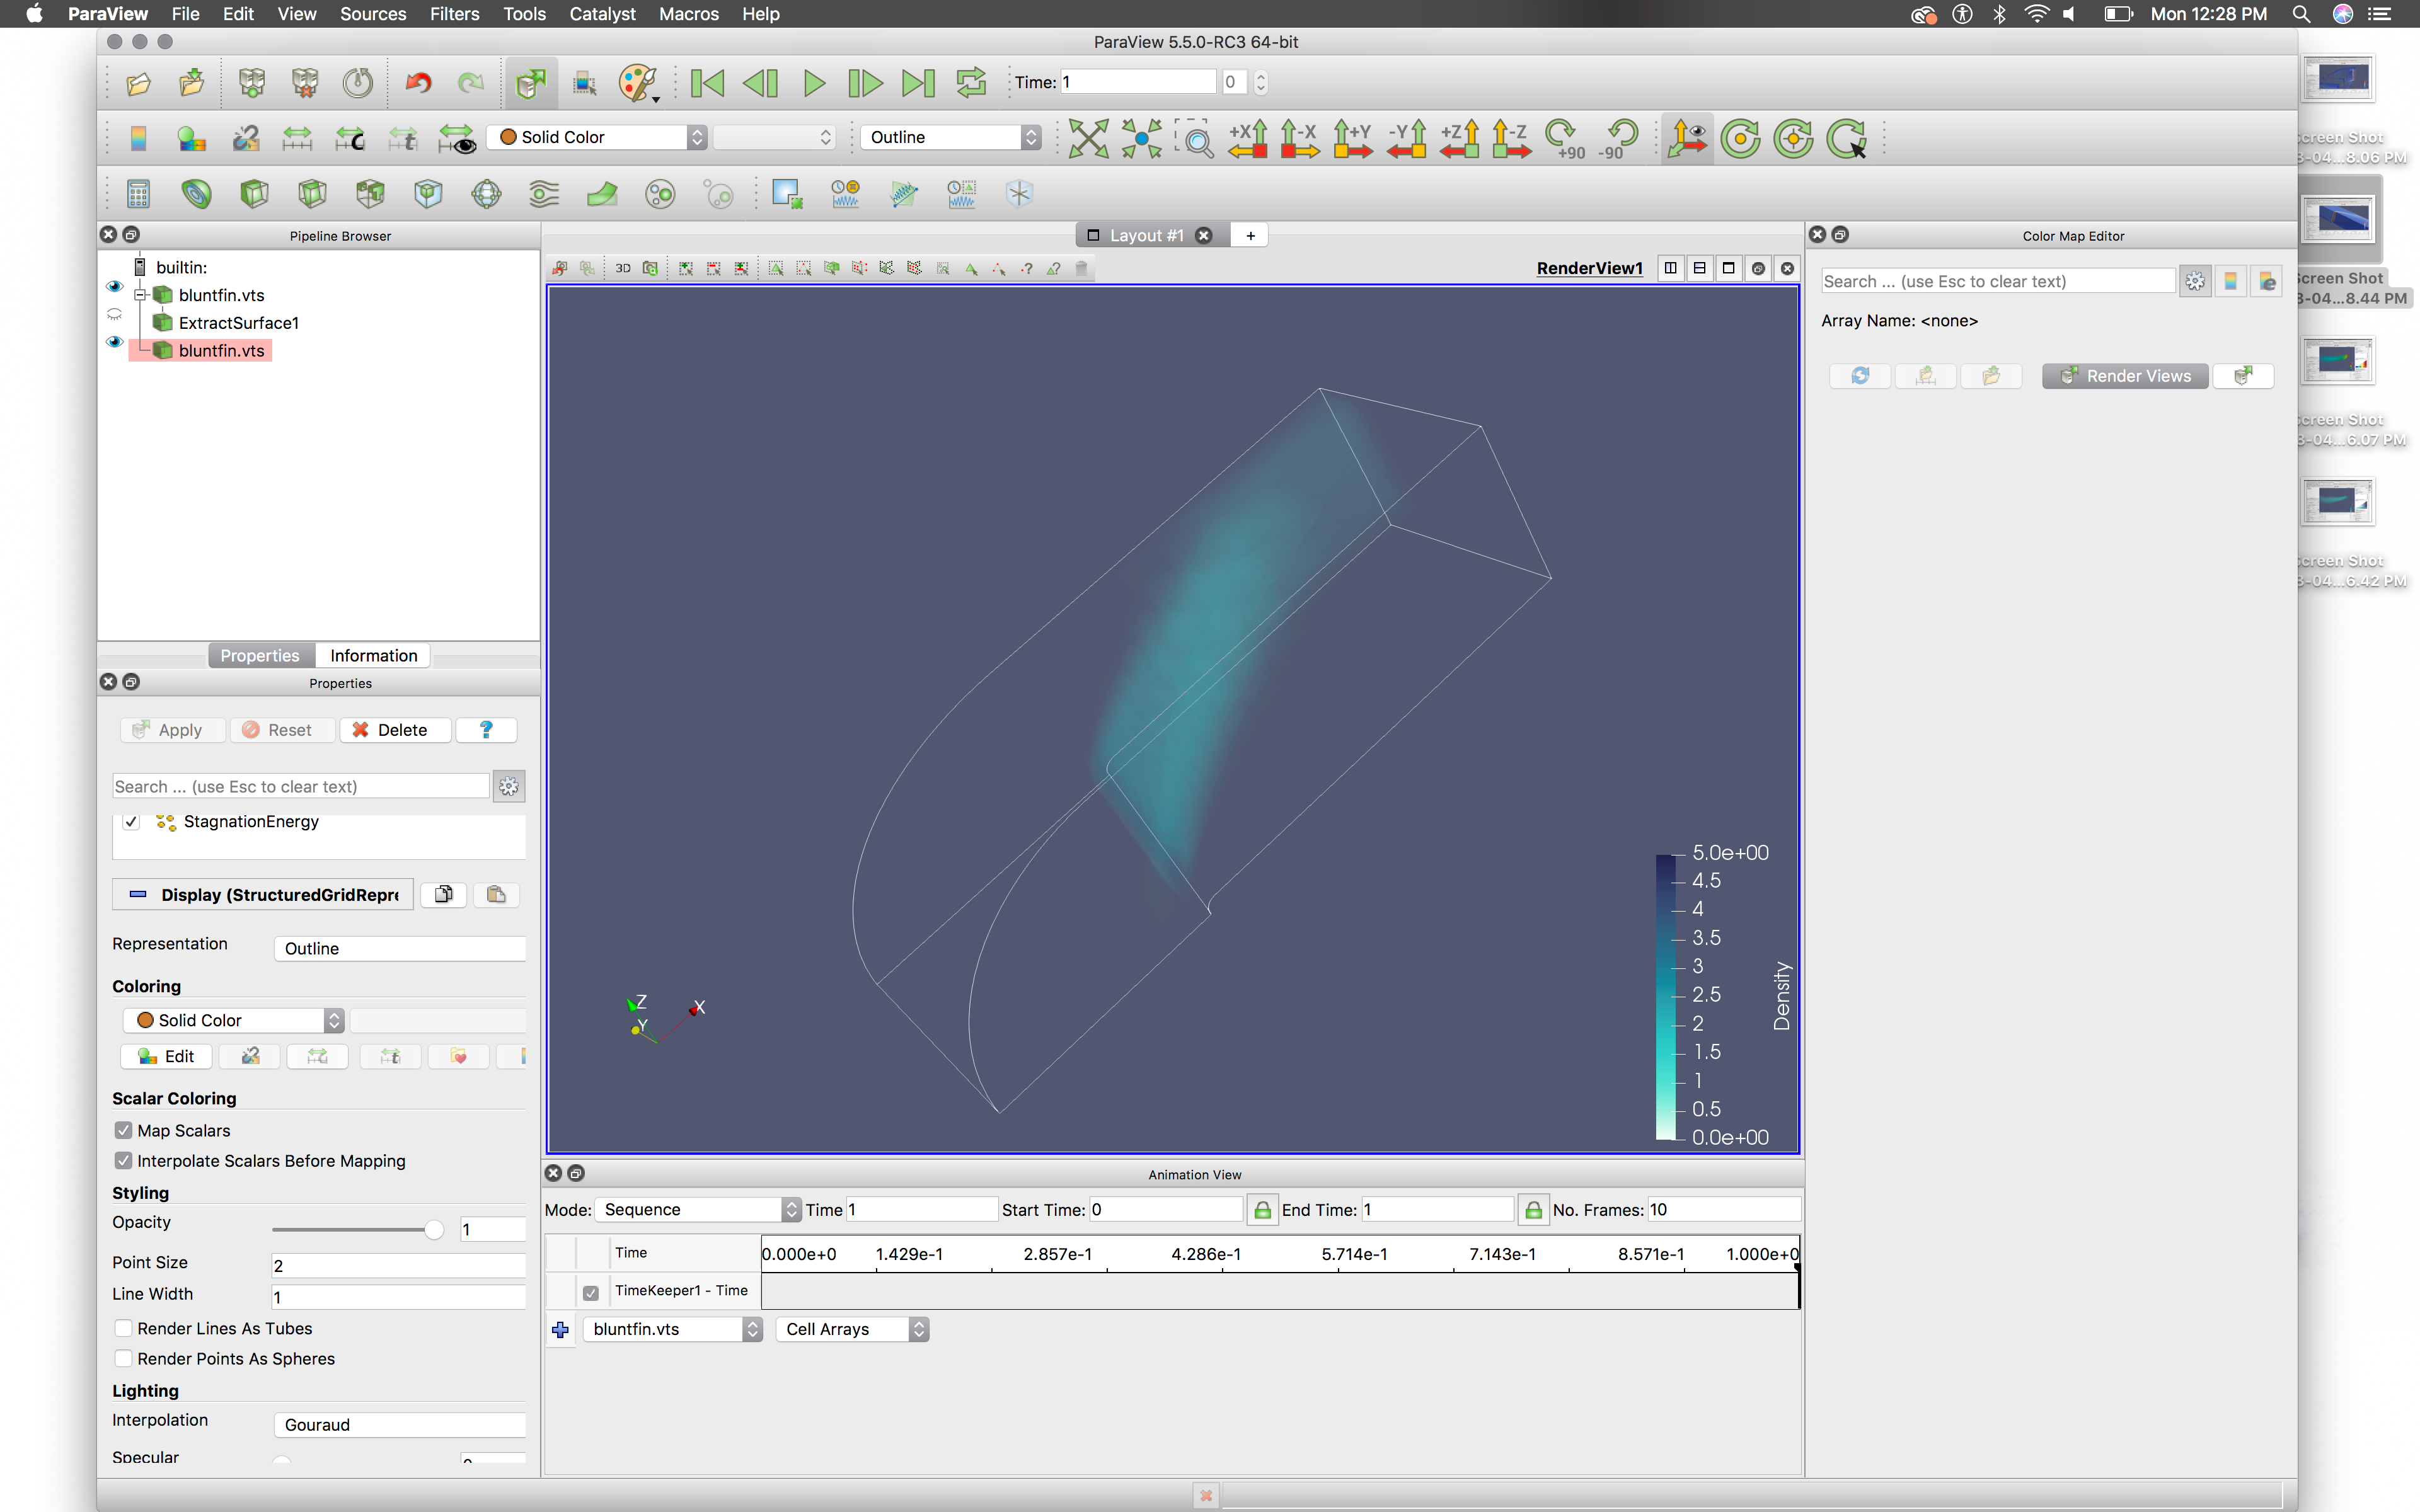Image resolution: width=2420 pixels, height=1512 pixels.
Task: Apply the Stream Tracer filter icon
Action: (x=544, y=193)
